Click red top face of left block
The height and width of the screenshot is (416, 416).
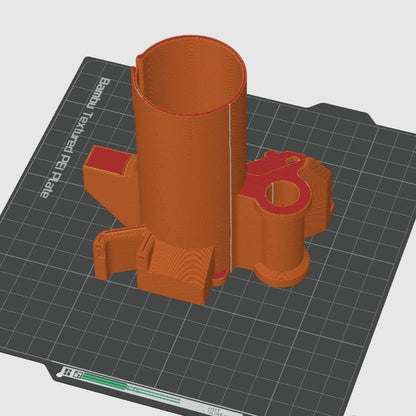[x=108, y=161]
